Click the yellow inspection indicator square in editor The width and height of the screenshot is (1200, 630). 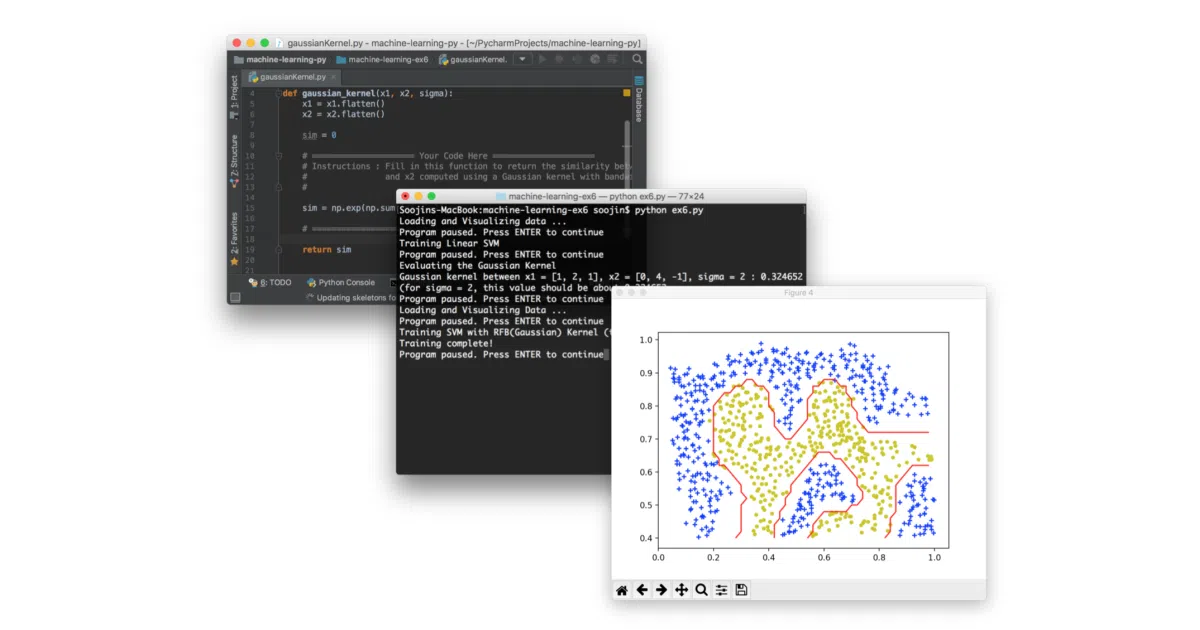click(627, 92)
